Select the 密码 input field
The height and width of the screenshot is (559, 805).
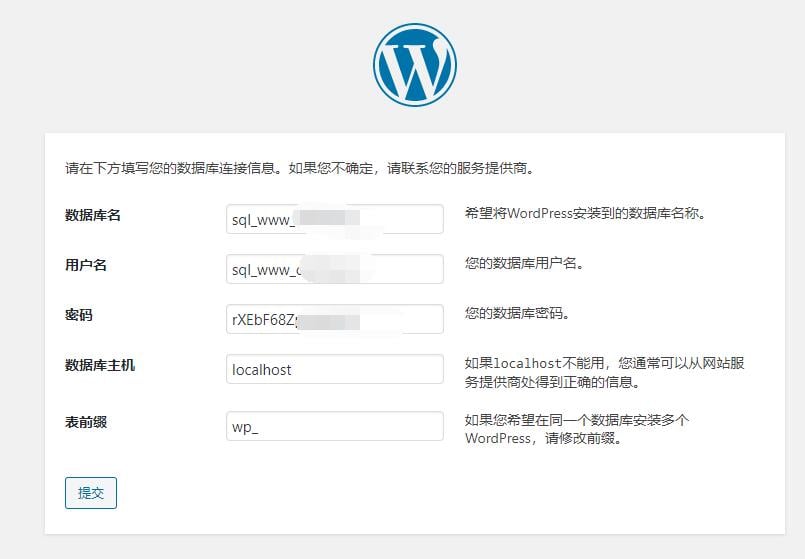[x=335, y=319]
